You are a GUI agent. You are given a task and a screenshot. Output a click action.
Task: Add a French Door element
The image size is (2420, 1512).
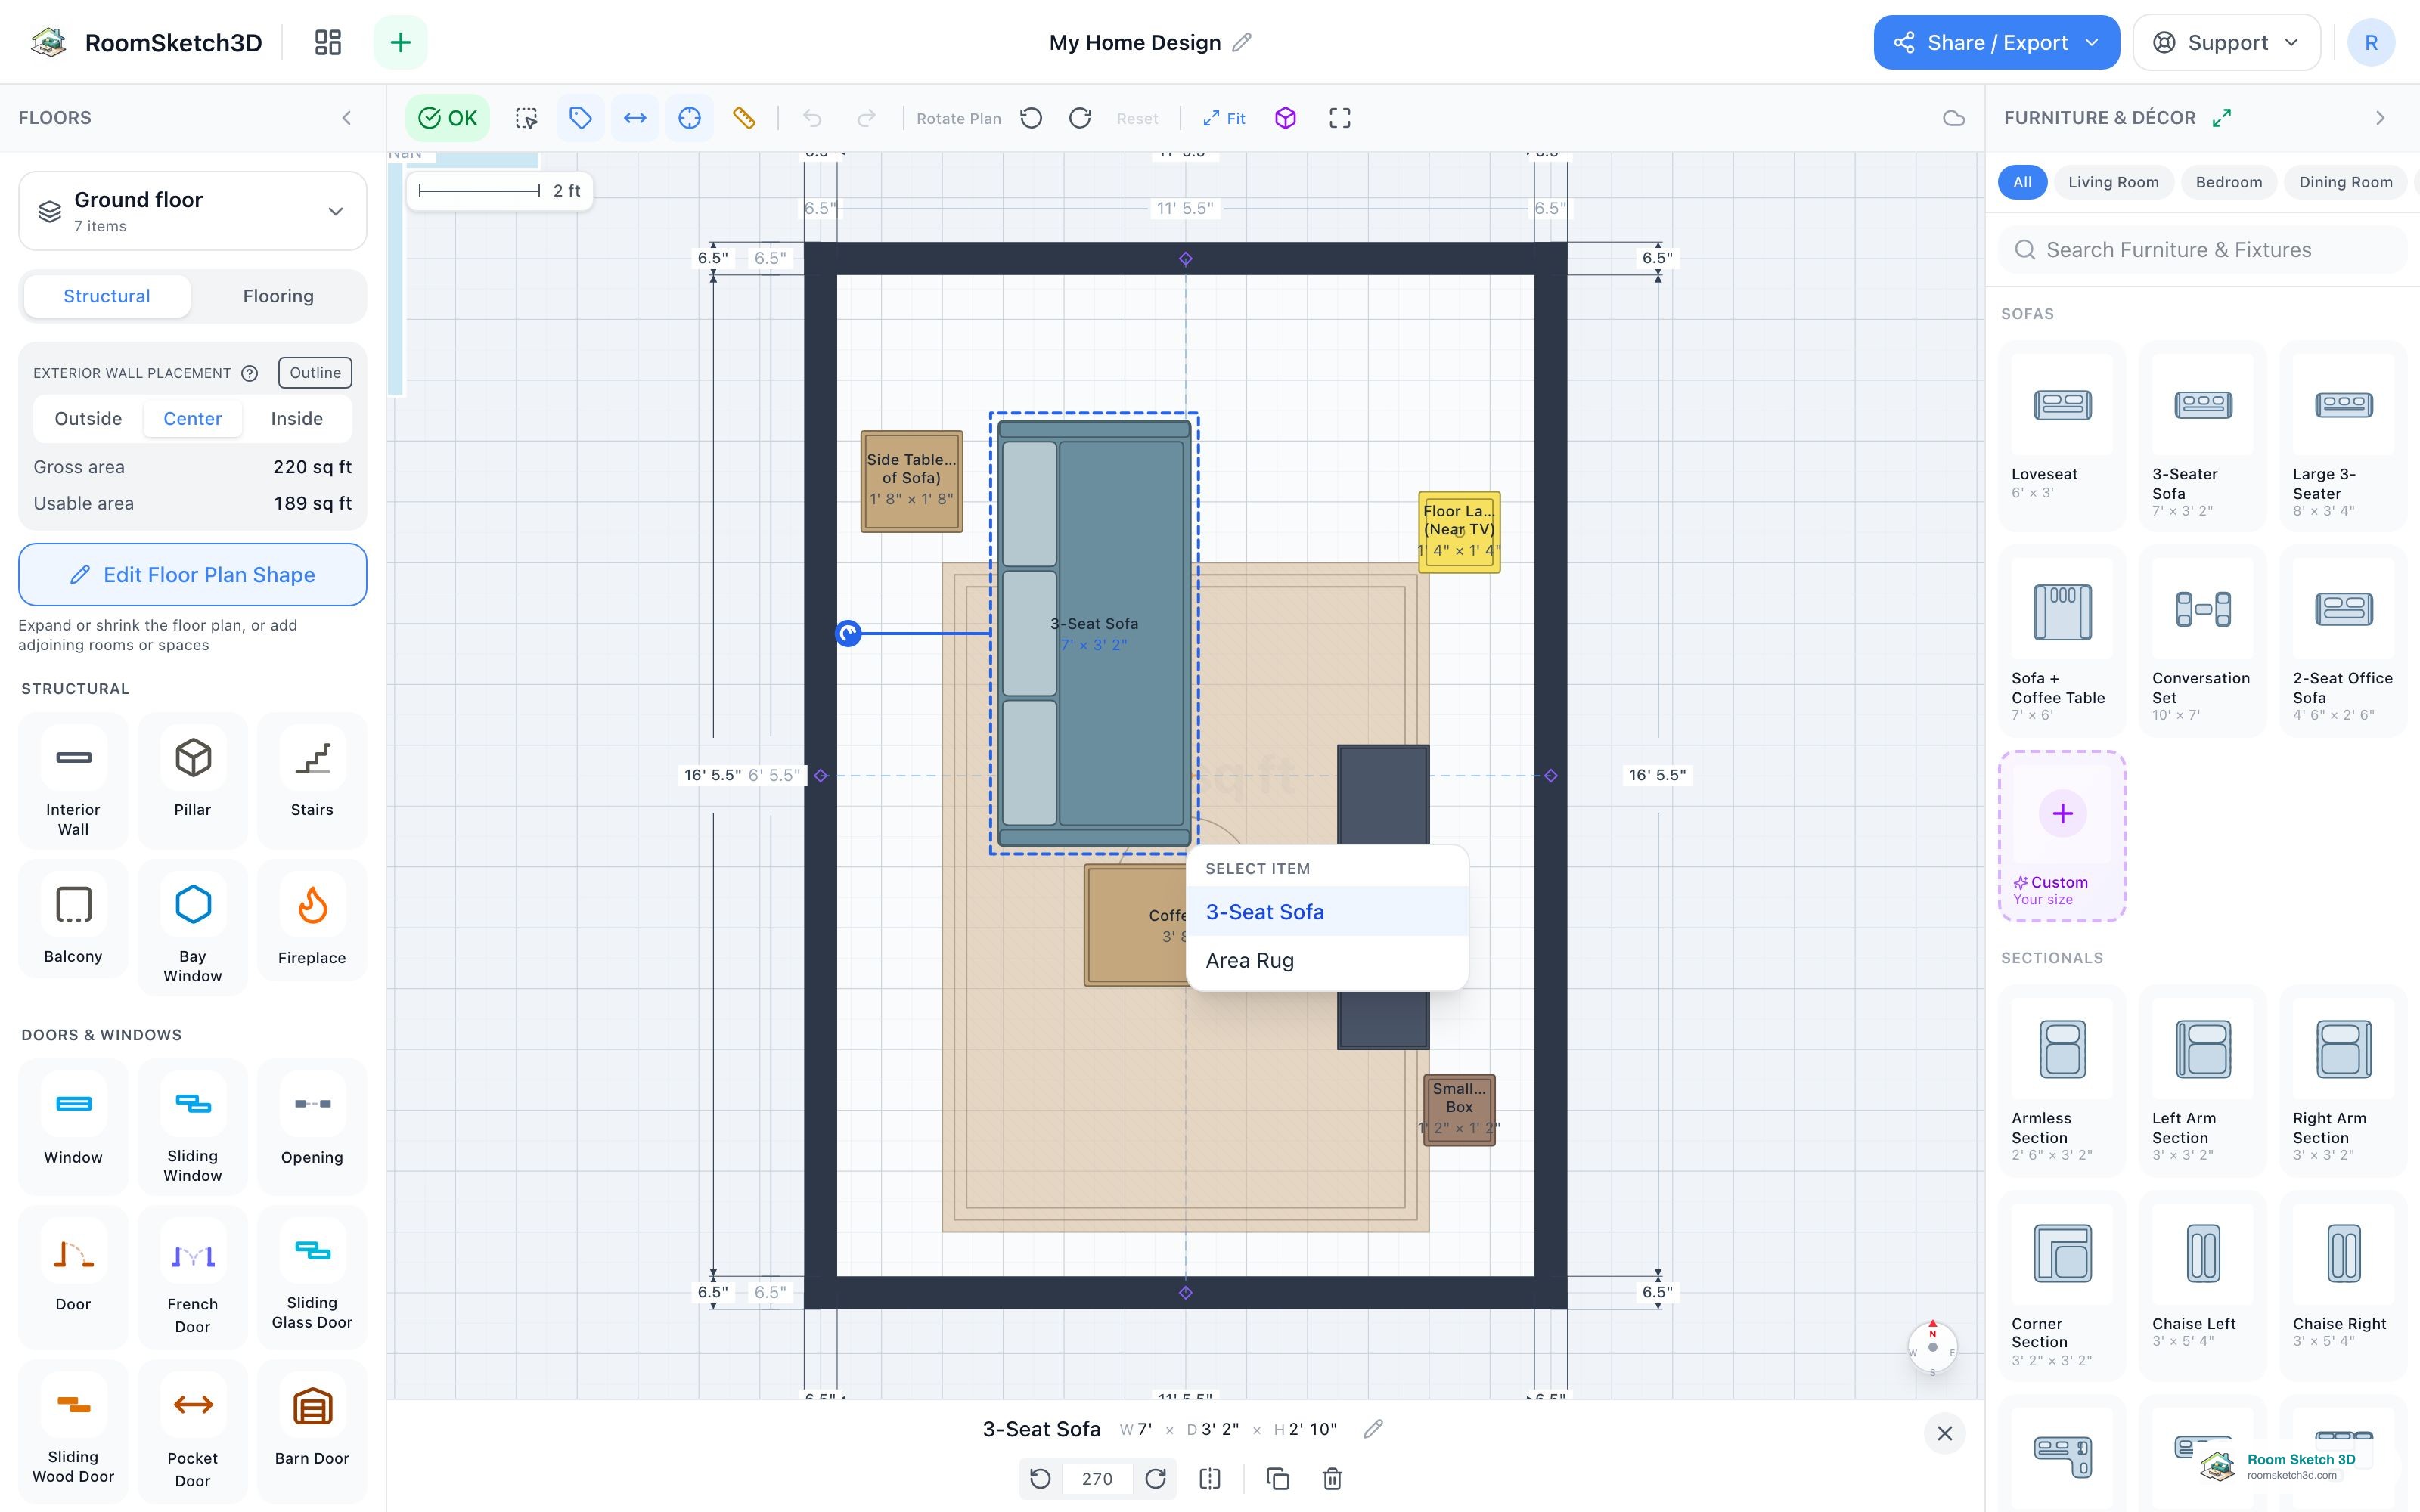point(192,1277)
